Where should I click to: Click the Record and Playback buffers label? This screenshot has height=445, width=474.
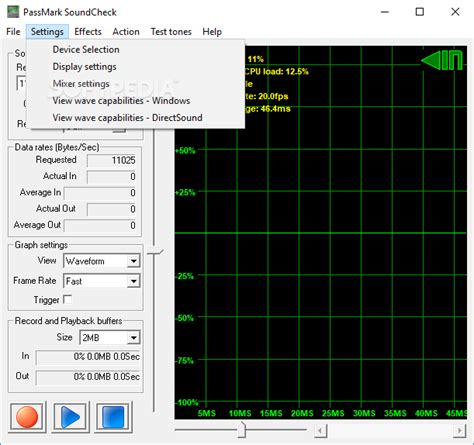click(x=68, y=321)
